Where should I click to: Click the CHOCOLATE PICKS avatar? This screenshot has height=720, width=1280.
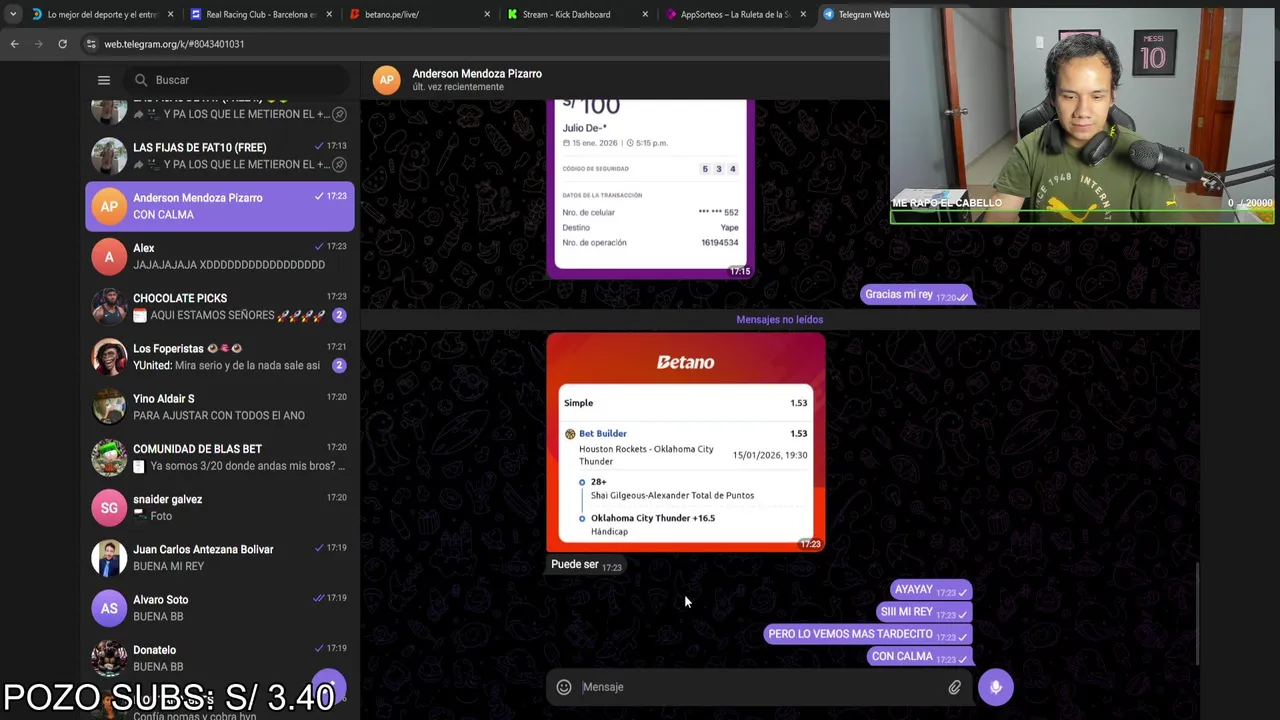tap(109, 307)
